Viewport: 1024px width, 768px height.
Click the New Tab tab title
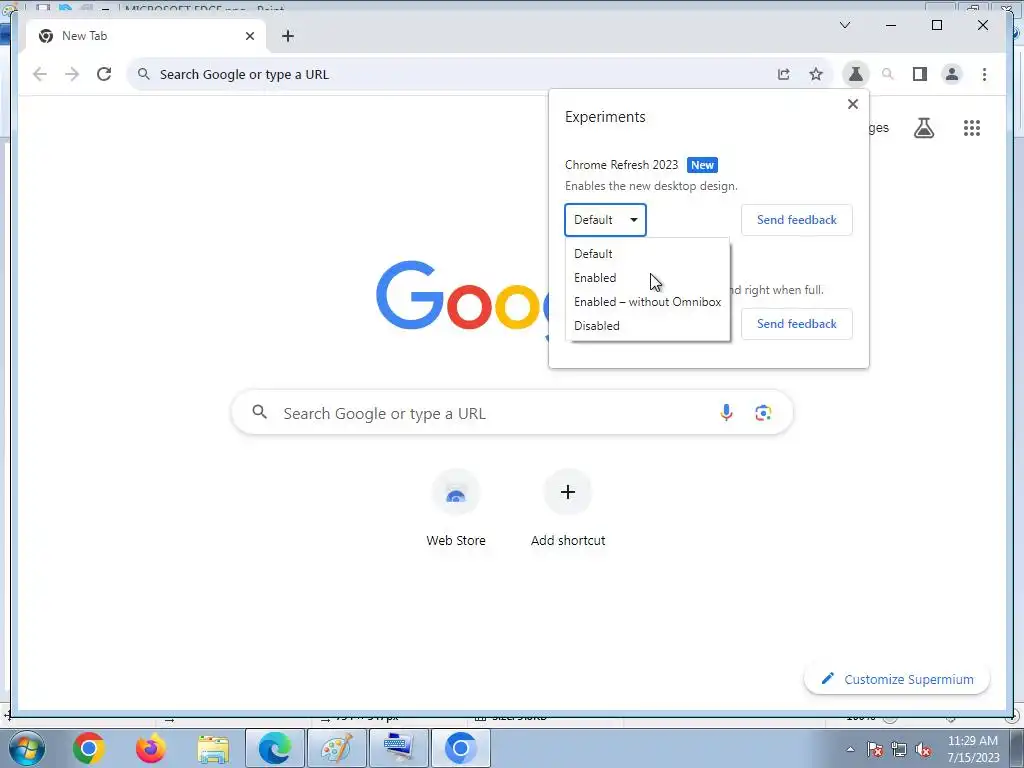tap(84, 36)
